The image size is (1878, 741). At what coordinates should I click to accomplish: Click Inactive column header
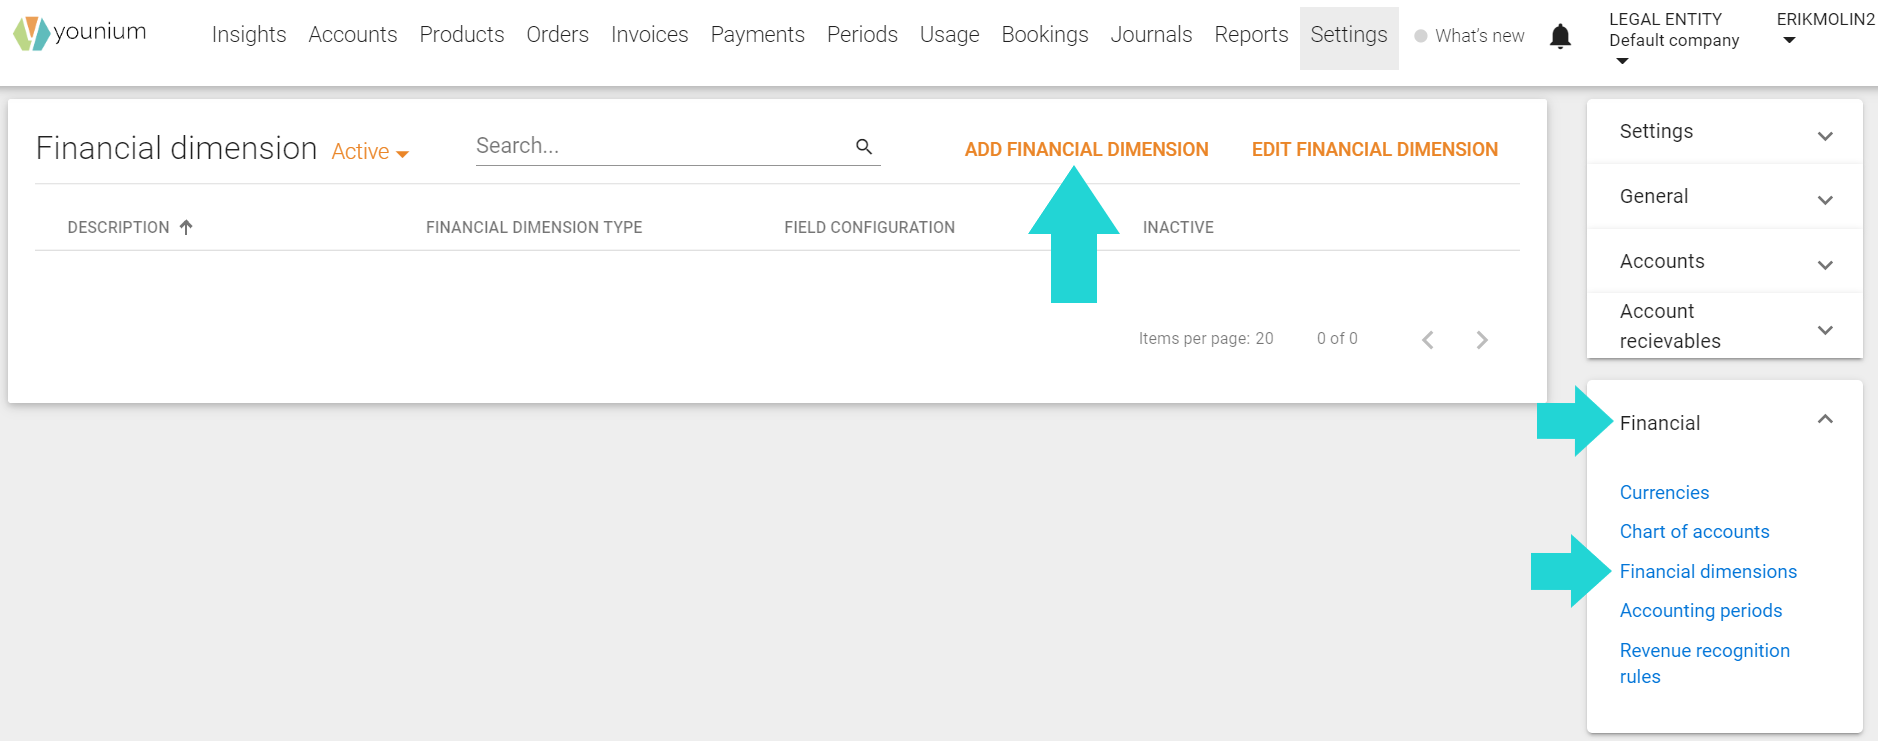click(1178, 227)
